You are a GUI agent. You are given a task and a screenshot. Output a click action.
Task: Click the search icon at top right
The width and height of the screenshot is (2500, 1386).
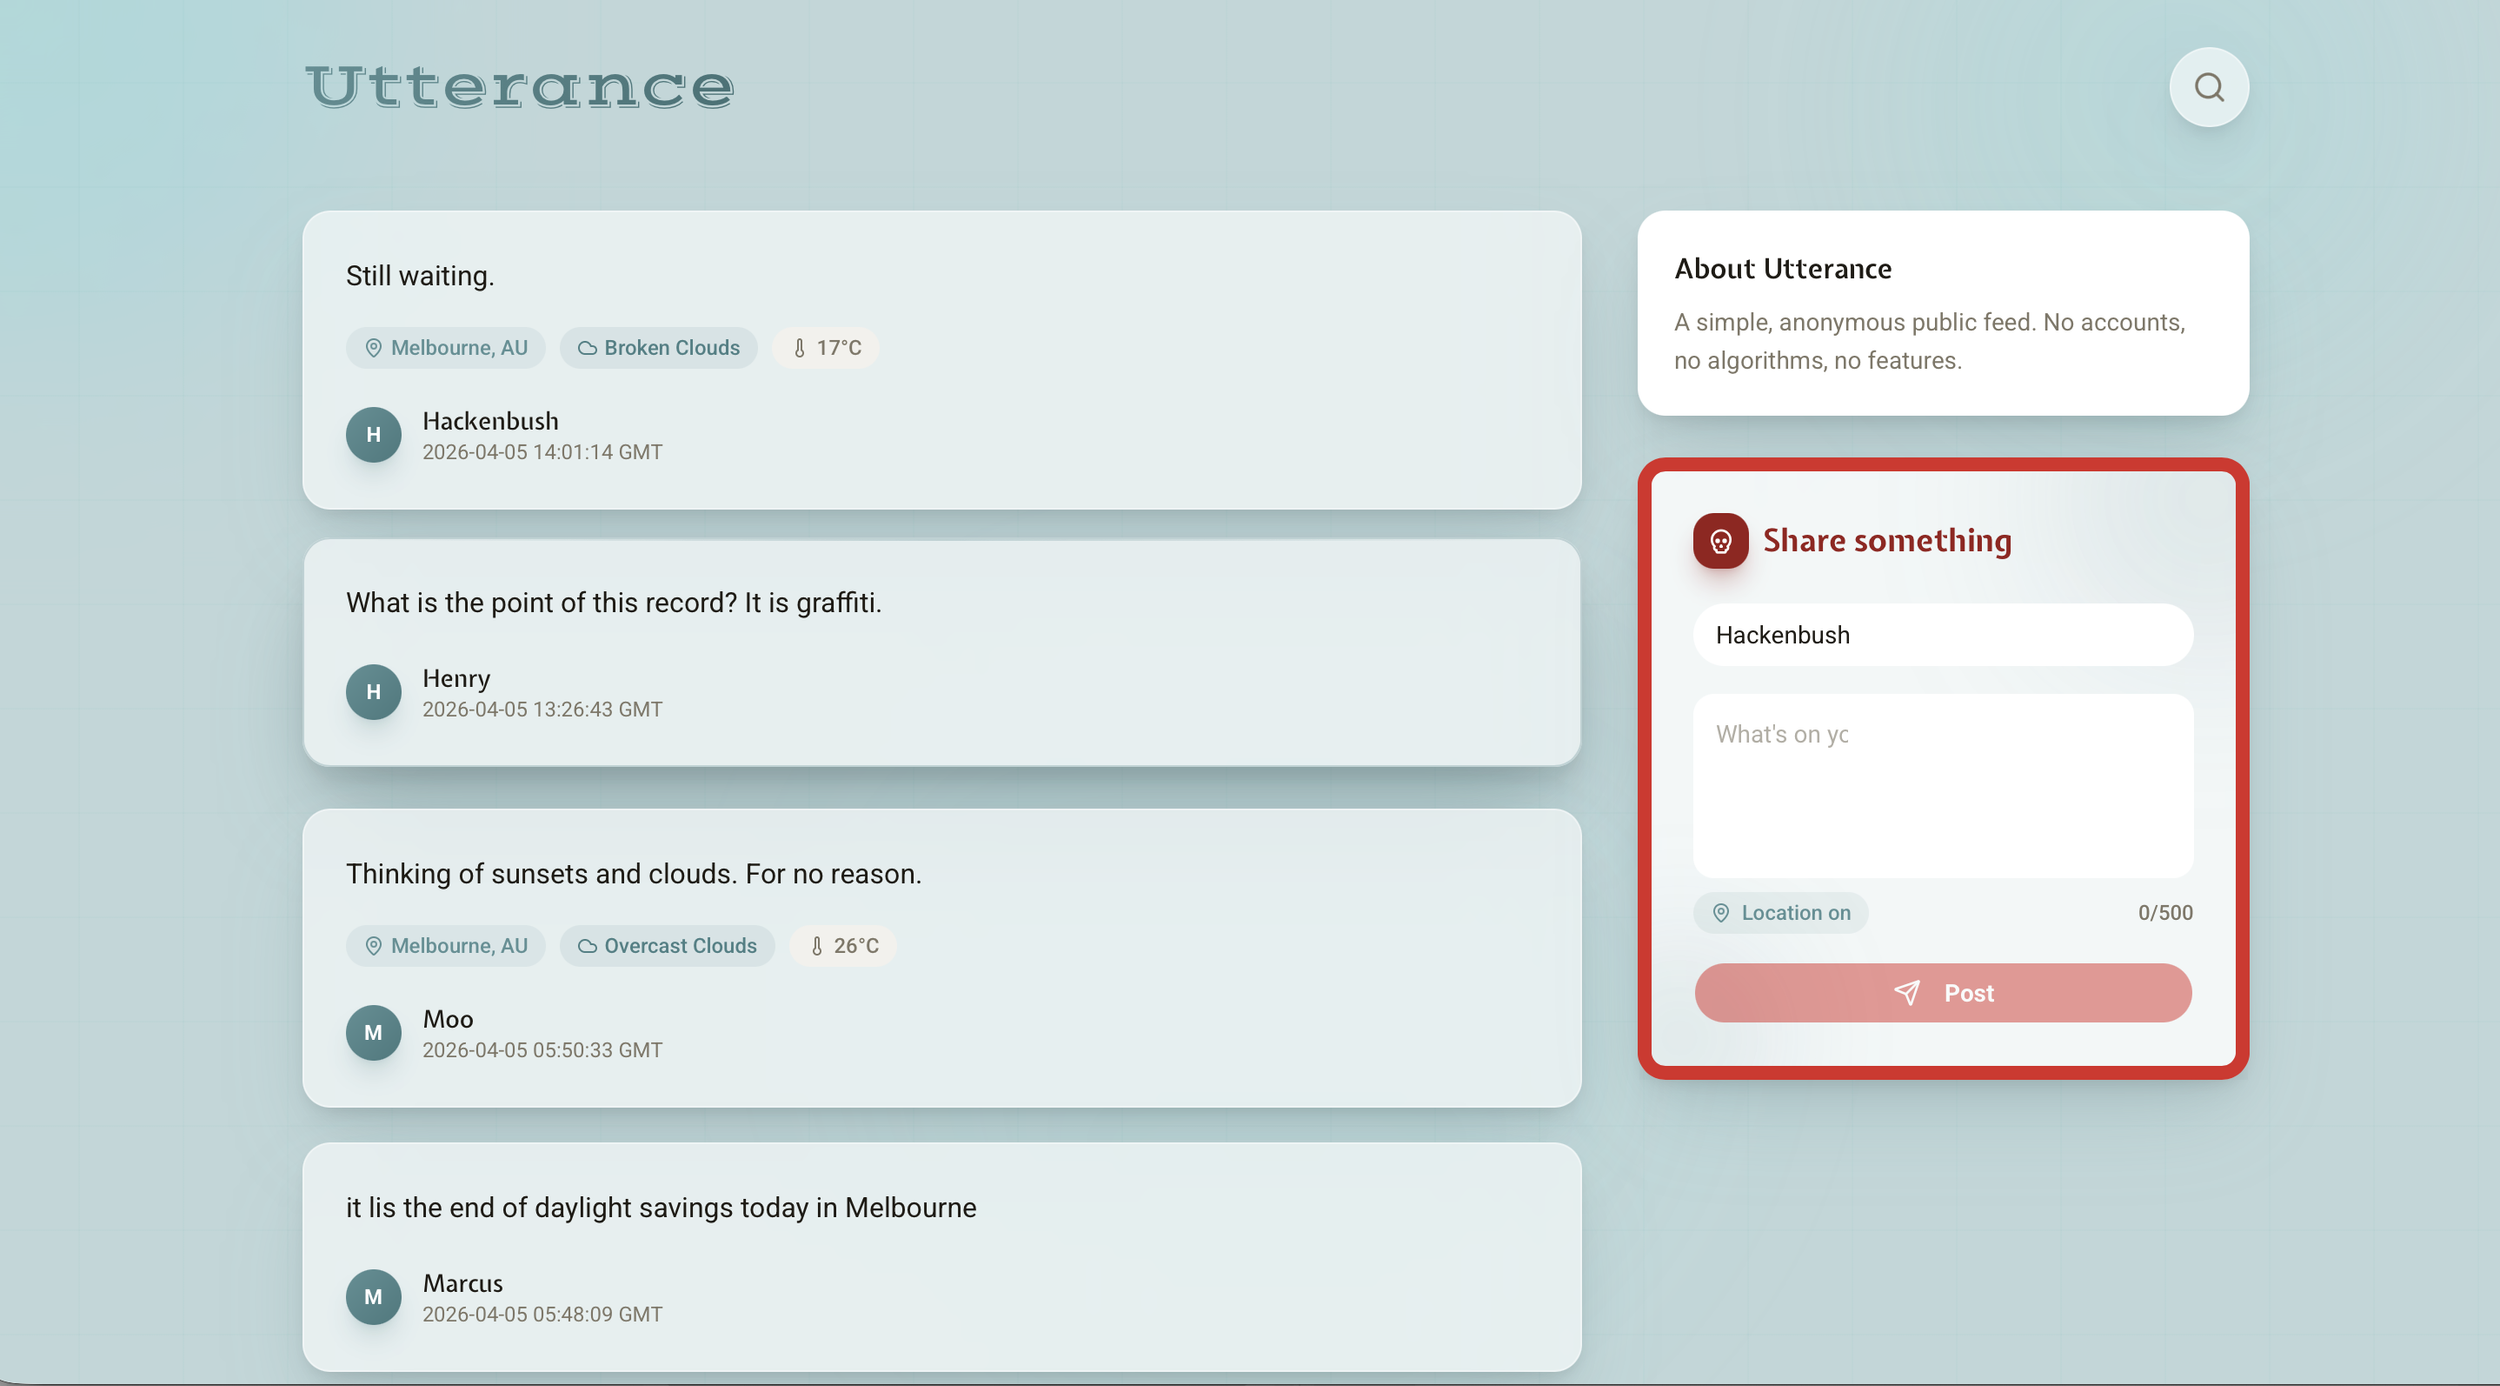coord(2208,87)
